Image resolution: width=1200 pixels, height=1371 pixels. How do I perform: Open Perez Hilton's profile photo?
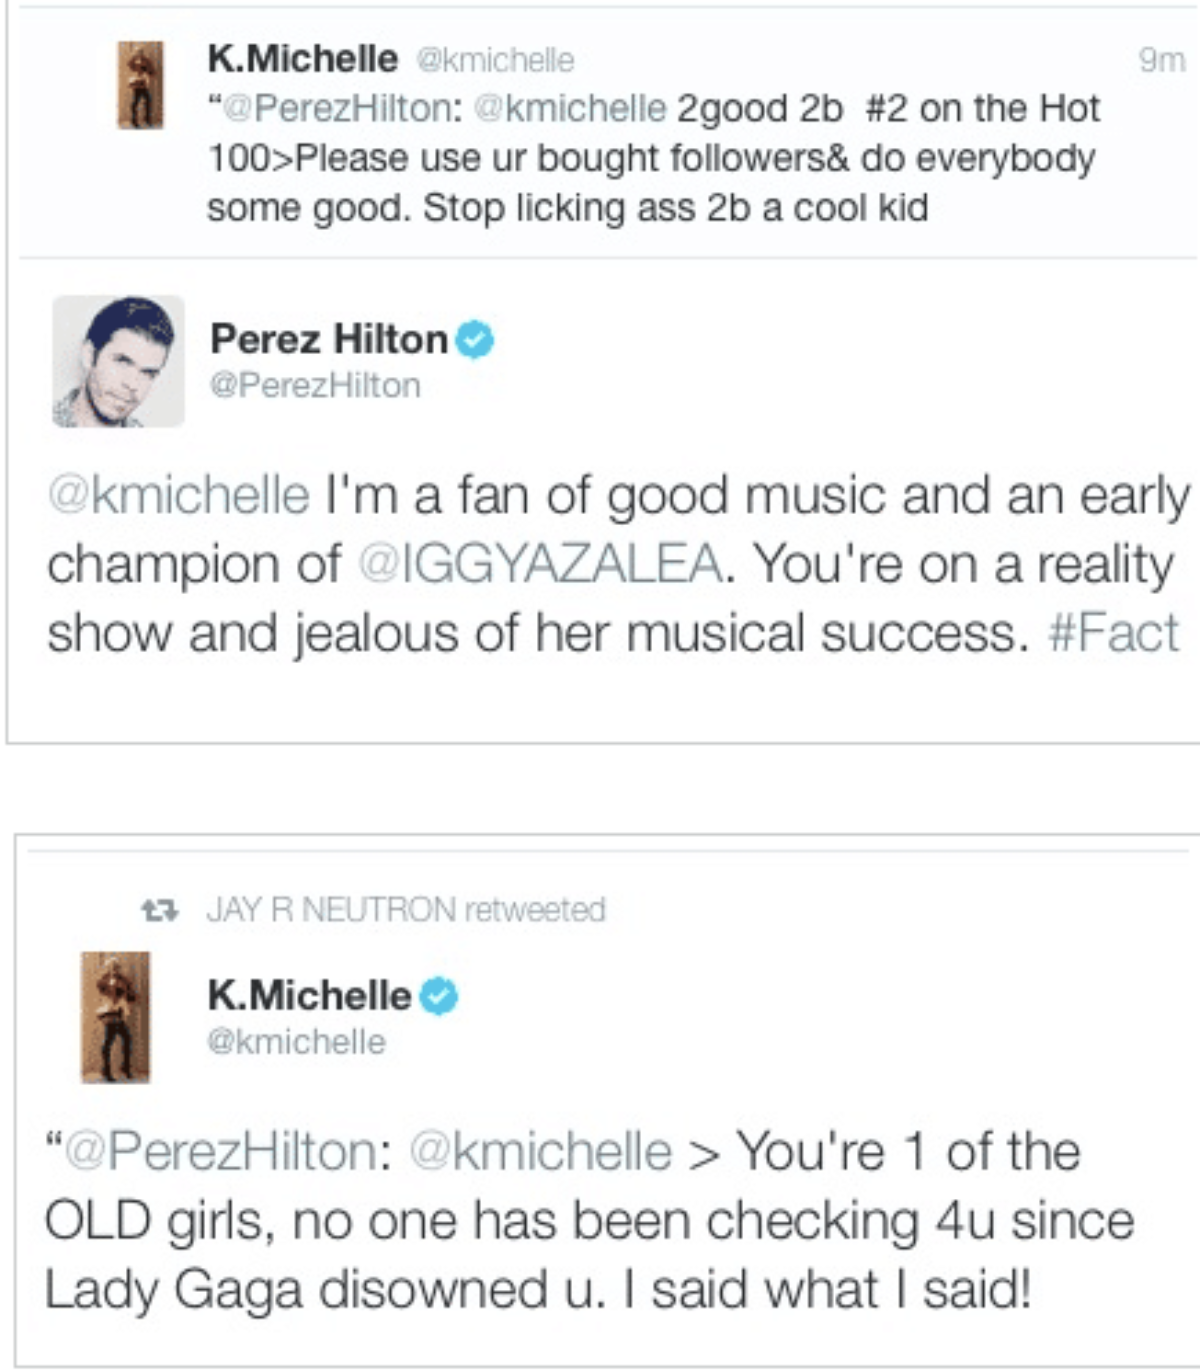click(118, 361)
